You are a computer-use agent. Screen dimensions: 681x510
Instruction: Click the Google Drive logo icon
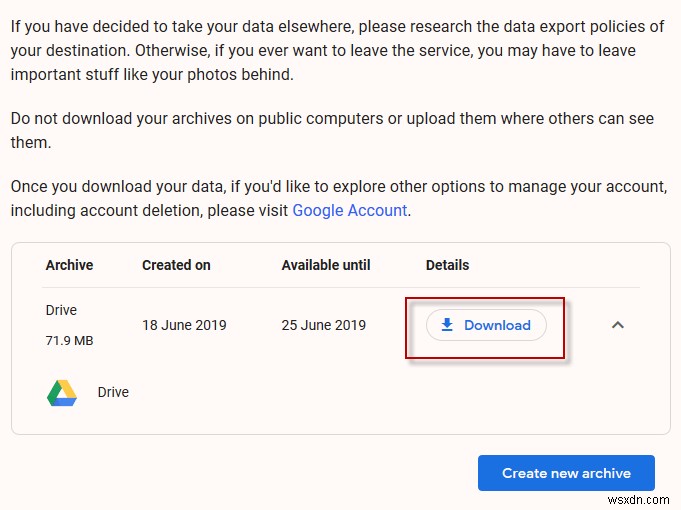62,392
